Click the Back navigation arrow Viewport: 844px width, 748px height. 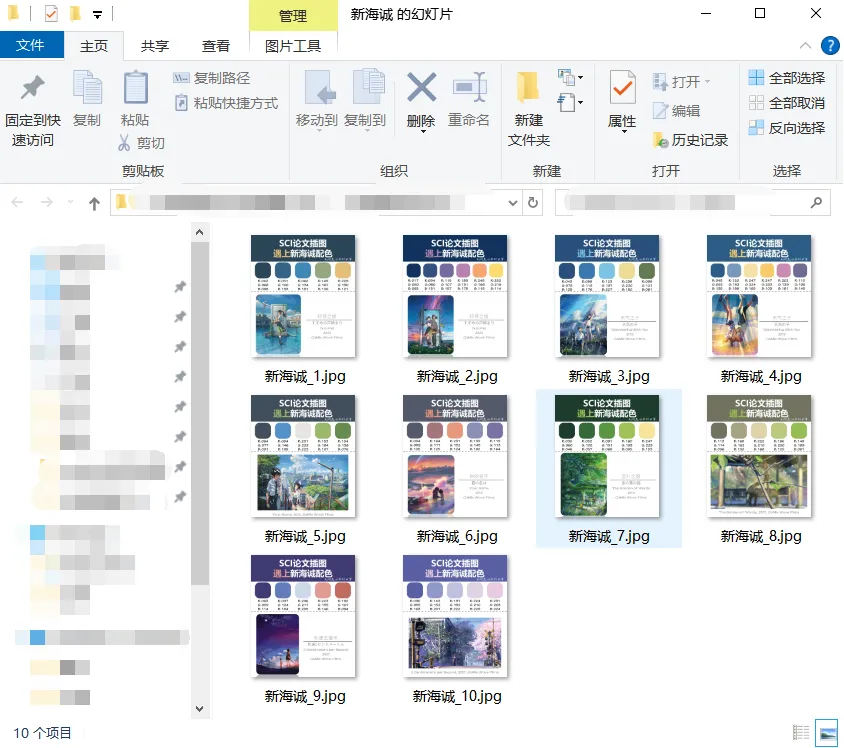(17, 202)
